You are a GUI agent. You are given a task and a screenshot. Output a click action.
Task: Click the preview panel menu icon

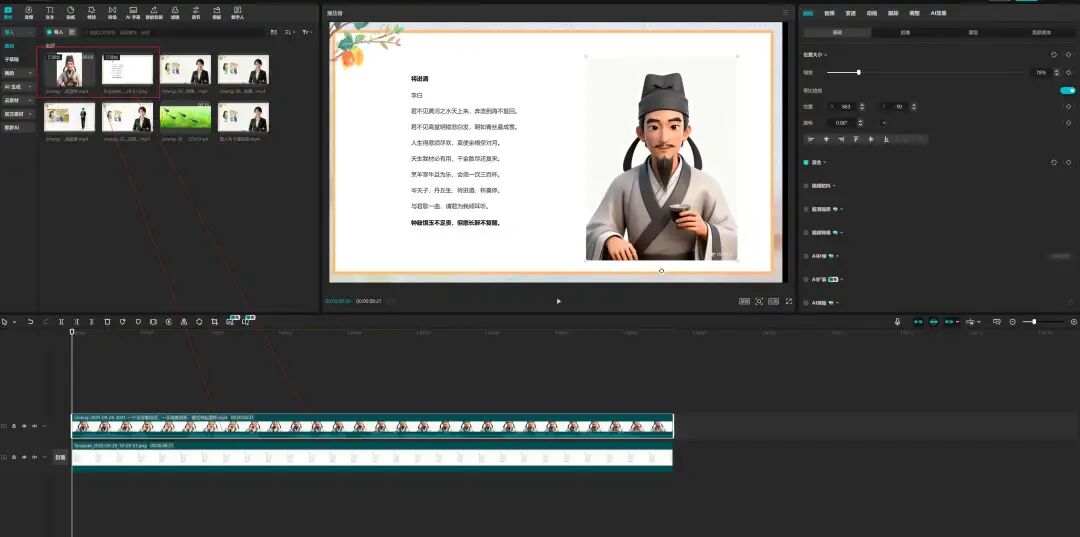tap(785, 12)
